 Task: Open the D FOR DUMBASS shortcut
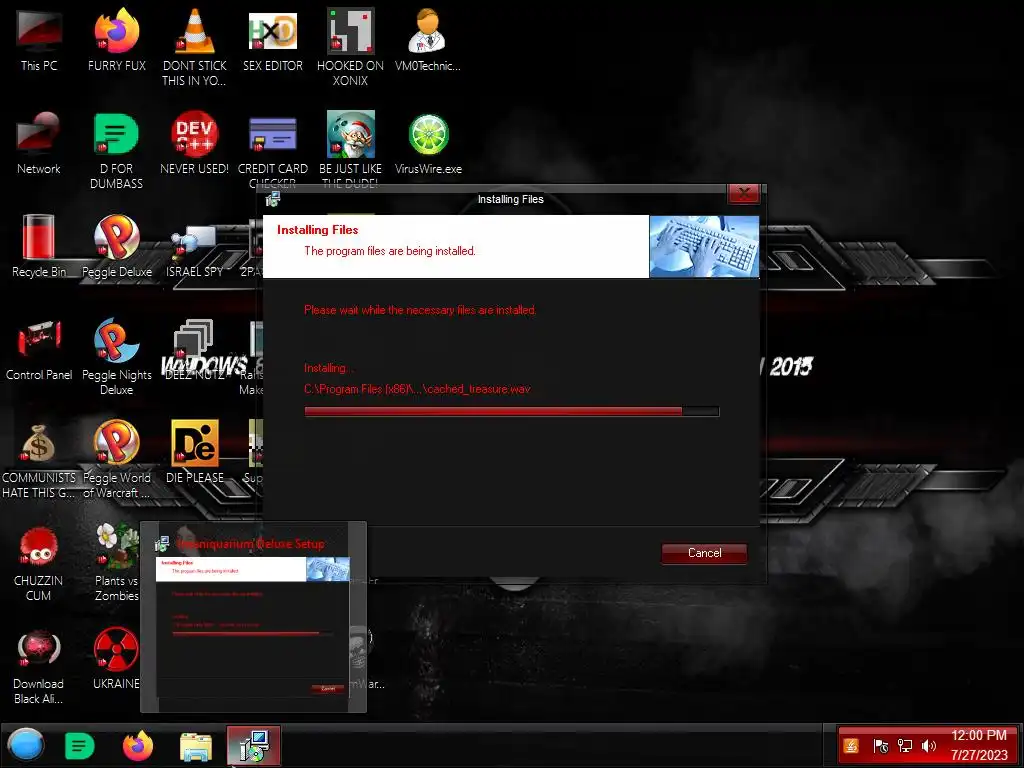click(117, 150)
